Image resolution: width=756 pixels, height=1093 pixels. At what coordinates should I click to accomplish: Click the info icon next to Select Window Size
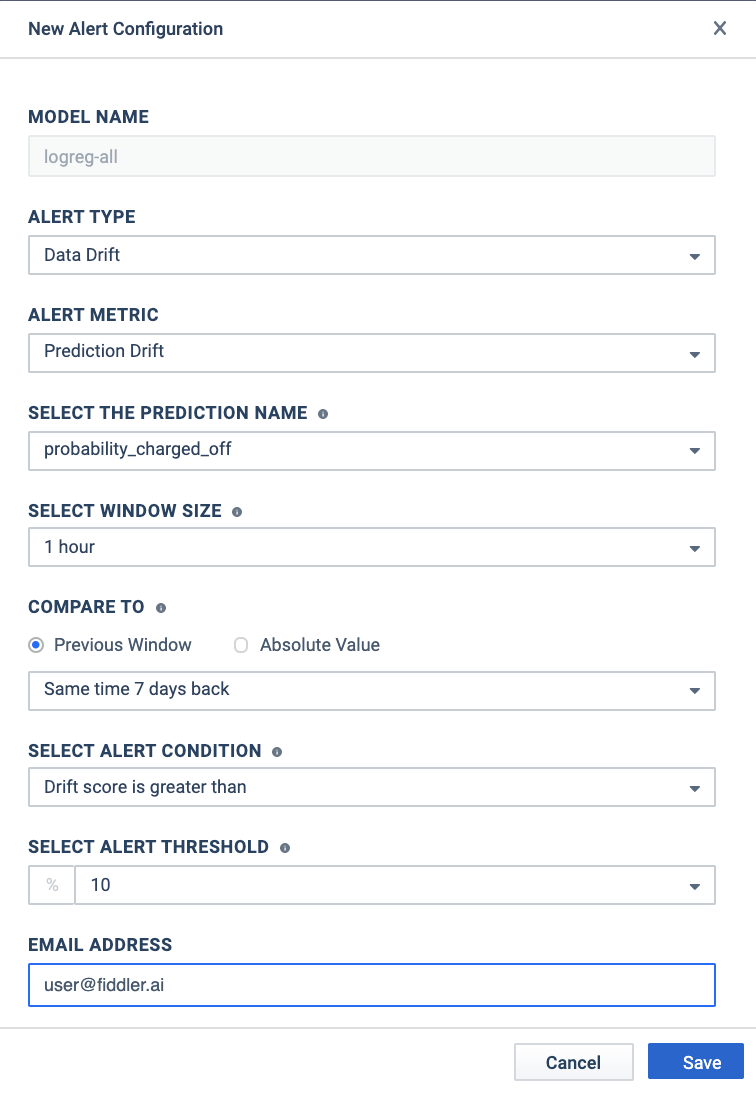pyautogui.click(x=237, y=512)
